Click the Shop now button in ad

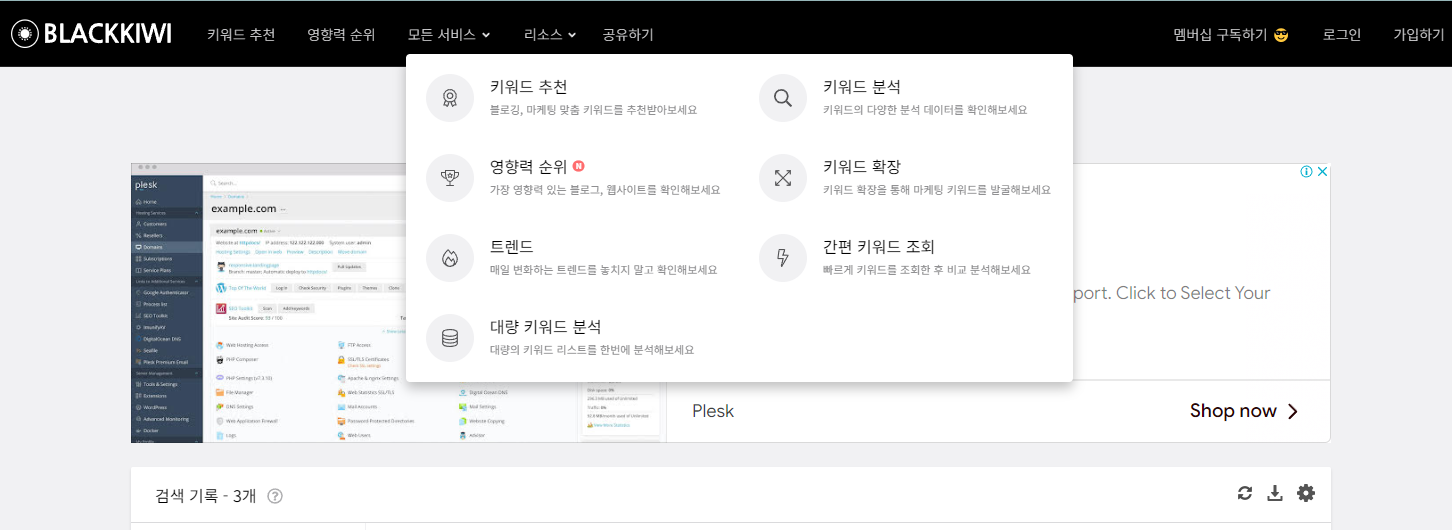click(1244, 411)
